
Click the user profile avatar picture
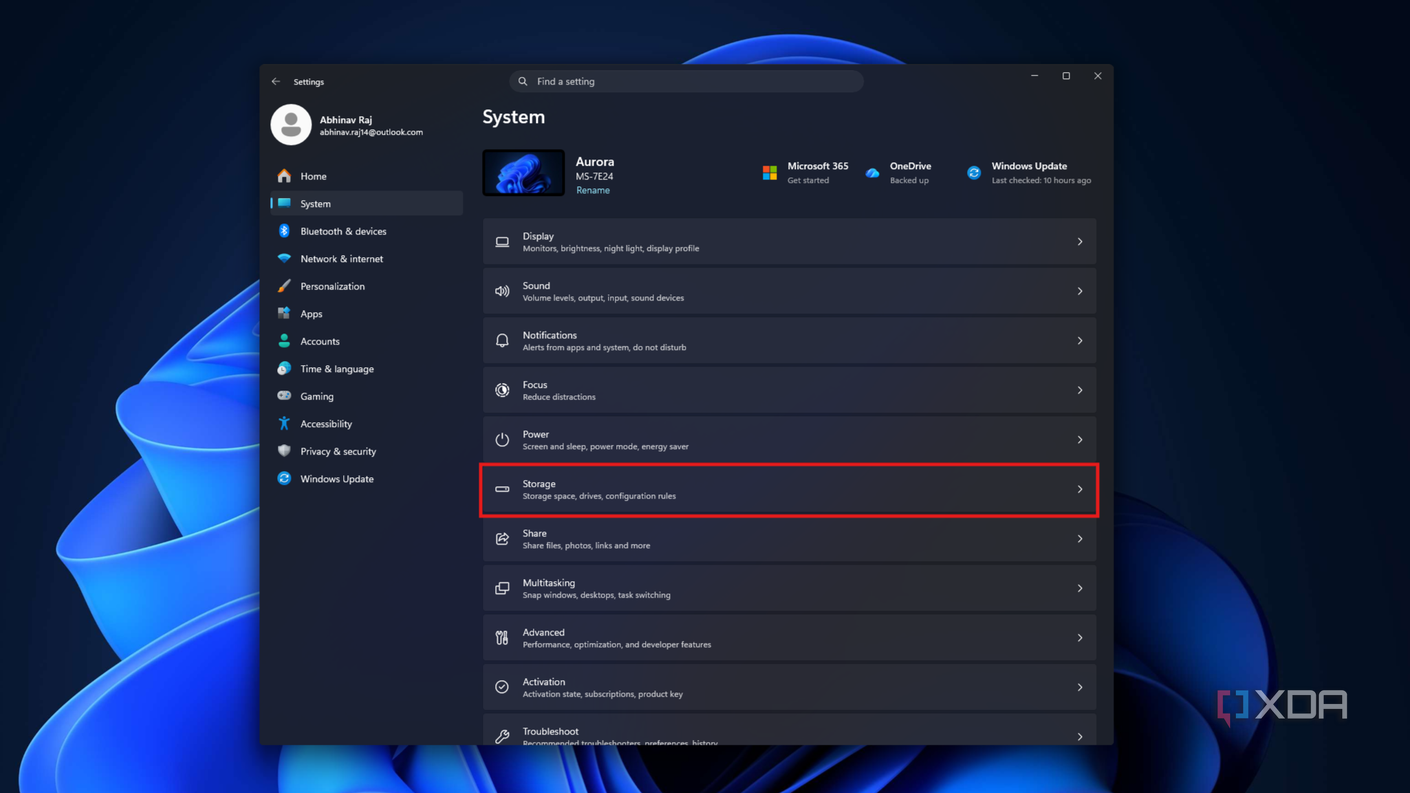click(291, 125)
